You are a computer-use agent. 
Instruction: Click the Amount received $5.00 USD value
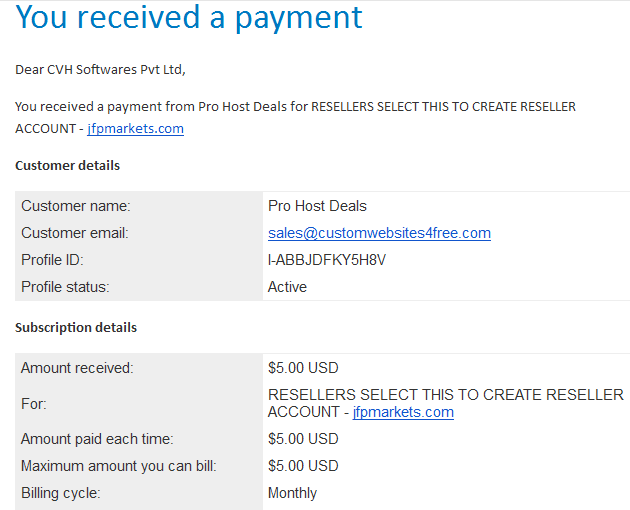[x=303, y=368]
